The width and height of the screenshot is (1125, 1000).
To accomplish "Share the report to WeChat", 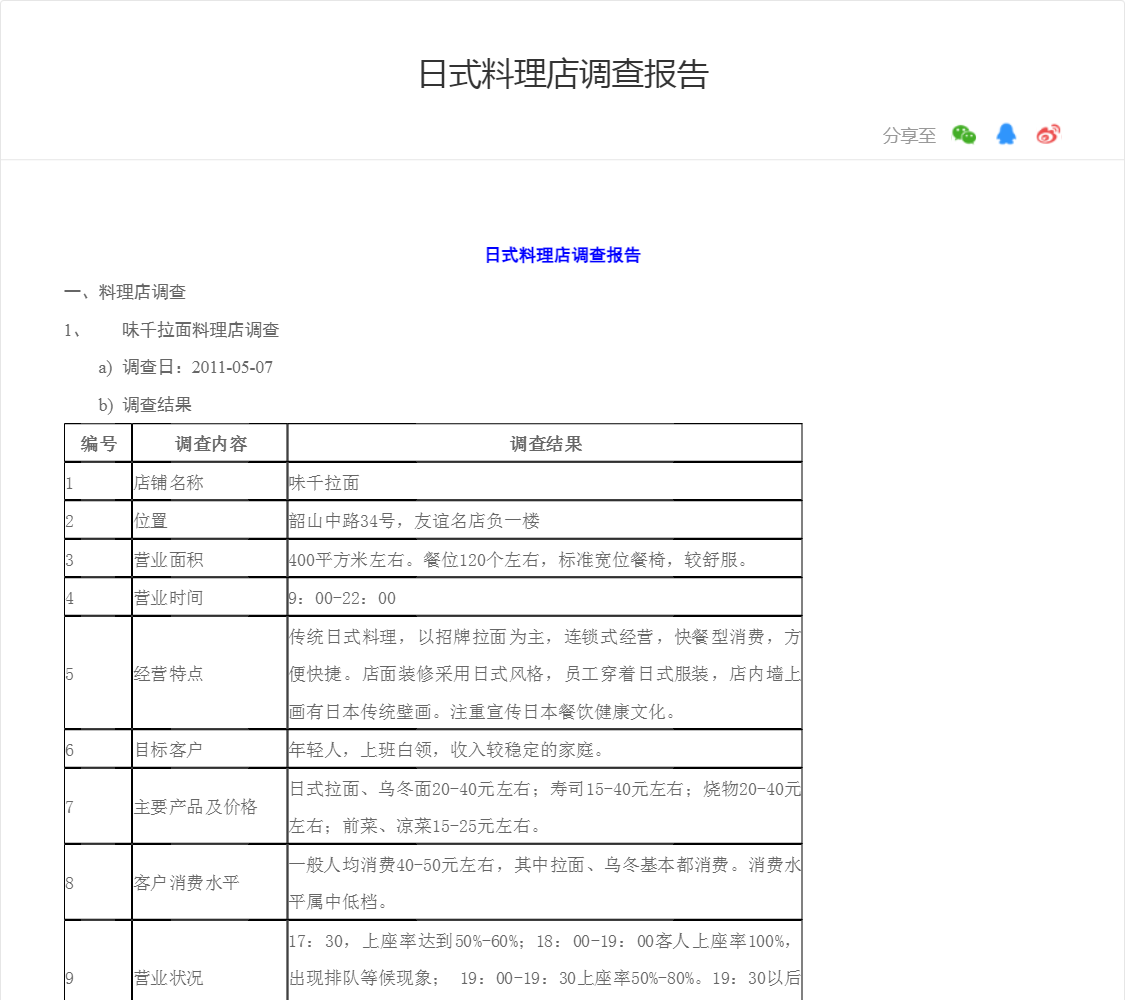I will coord(964,134).
